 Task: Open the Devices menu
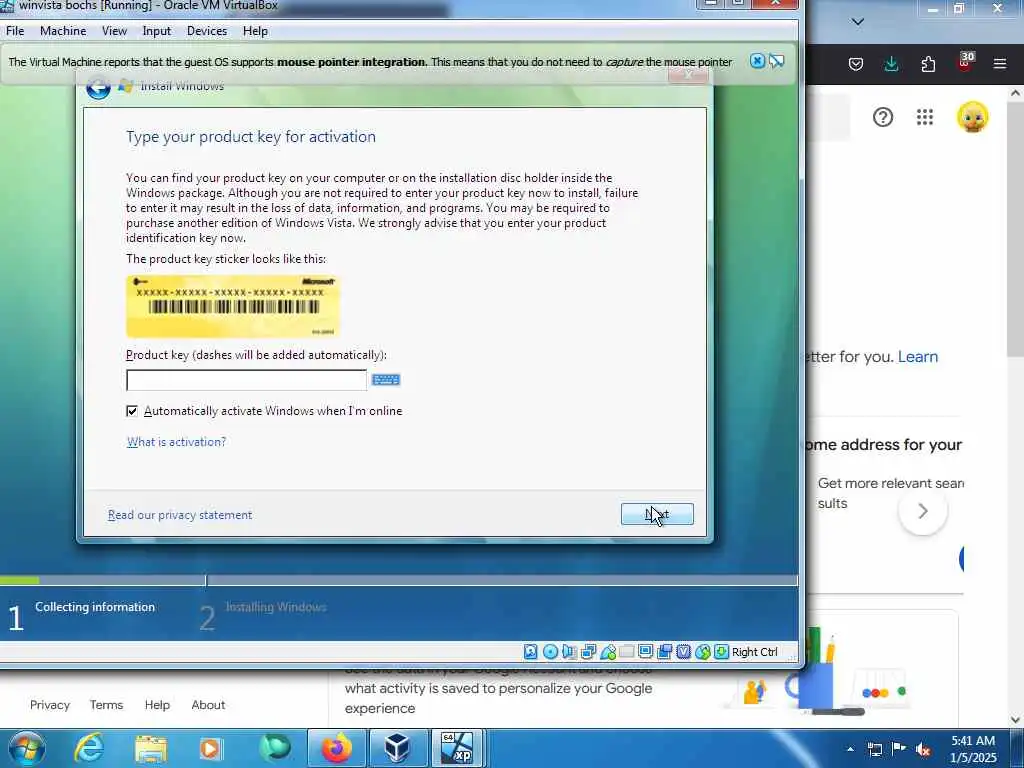tap(207, 31)
